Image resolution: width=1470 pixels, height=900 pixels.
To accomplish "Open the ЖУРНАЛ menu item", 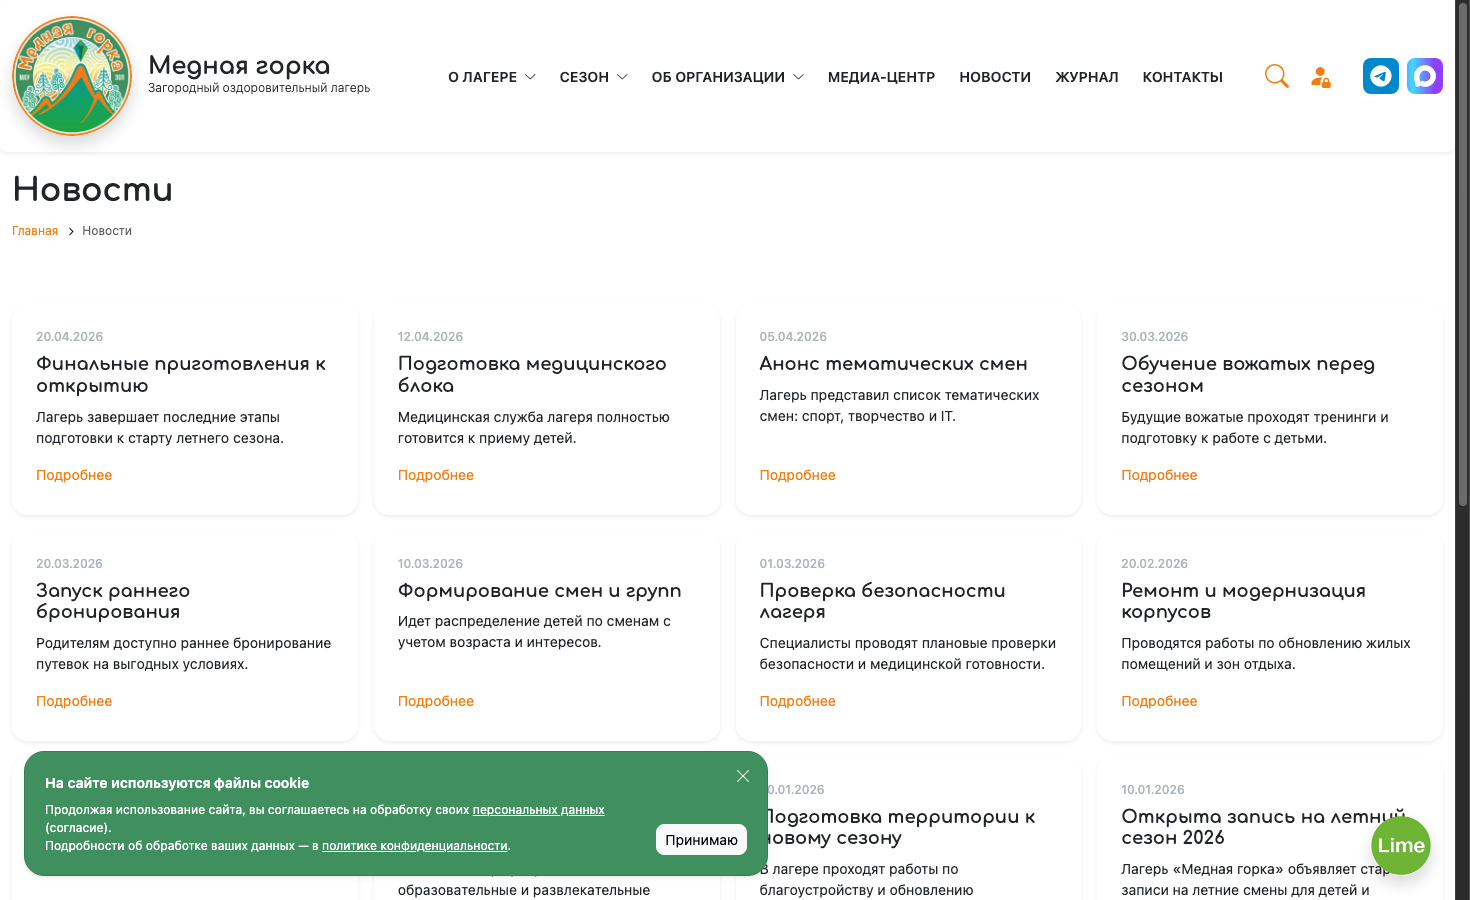I will pyautogui.click(x=1087, y=77).
